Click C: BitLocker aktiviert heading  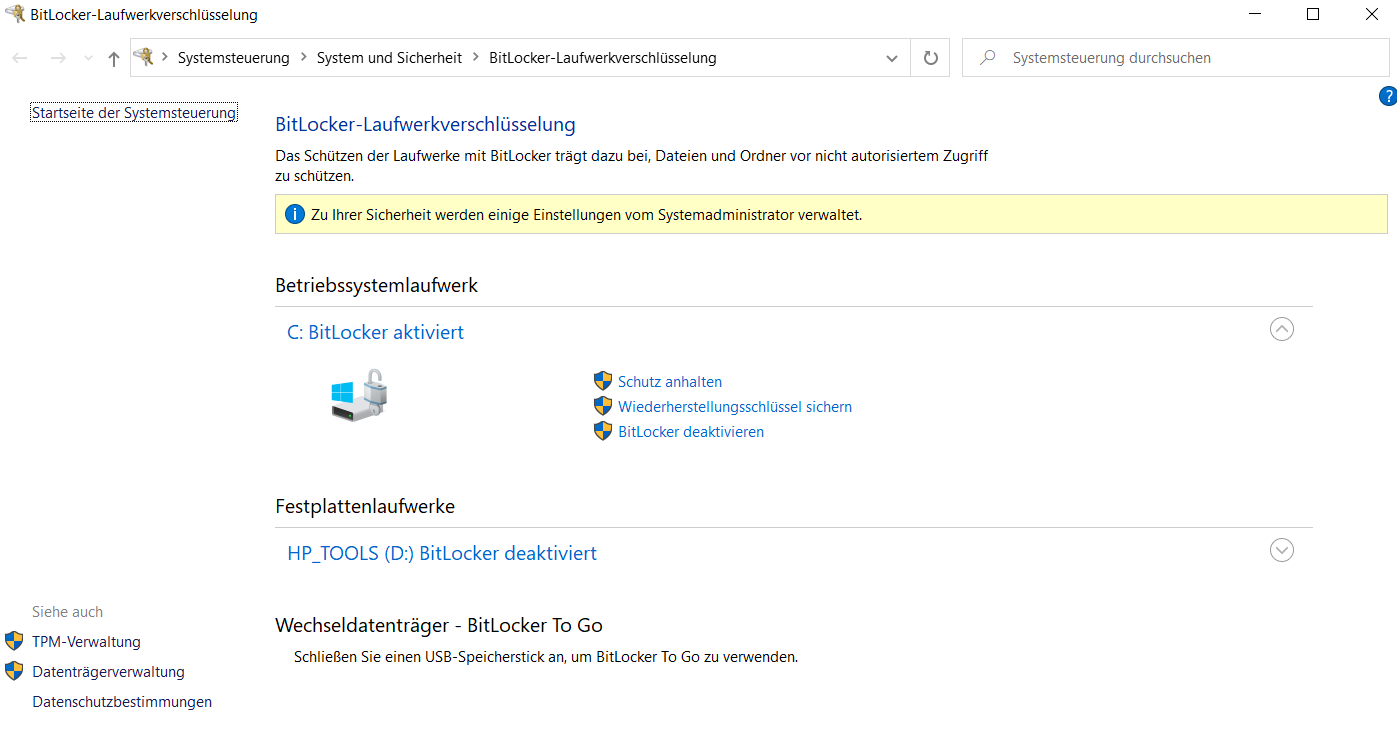376,332
